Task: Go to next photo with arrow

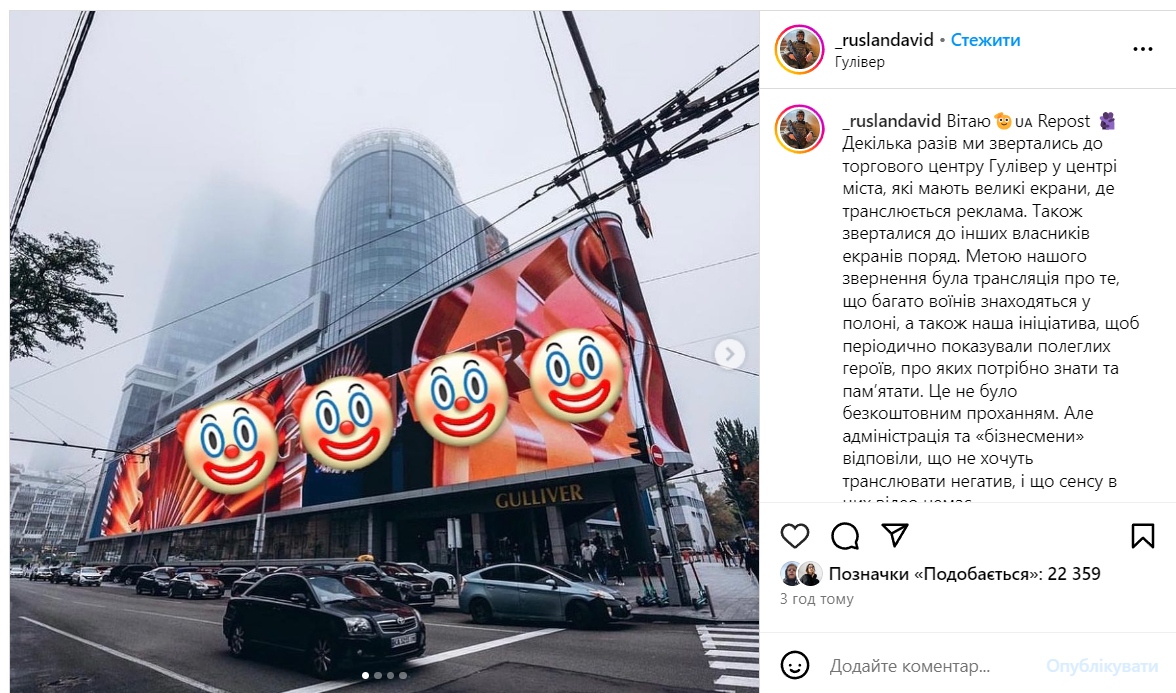Action: (729, 353)
